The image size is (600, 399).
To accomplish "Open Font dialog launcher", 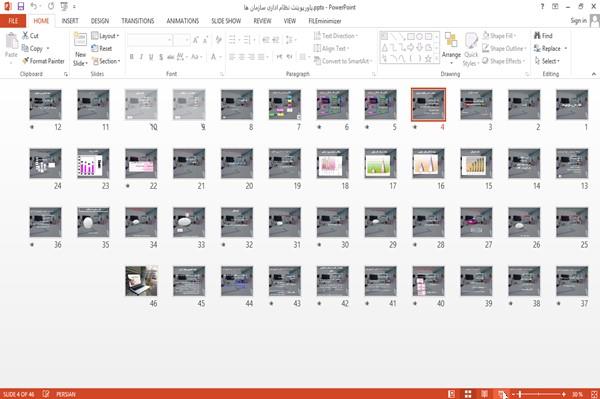I will click(222, 74).
